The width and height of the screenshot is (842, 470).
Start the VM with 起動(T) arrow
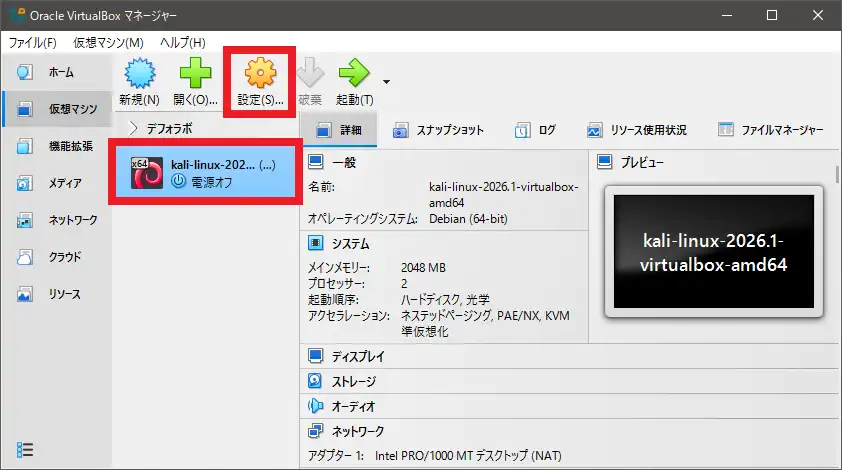pos(354,73)
